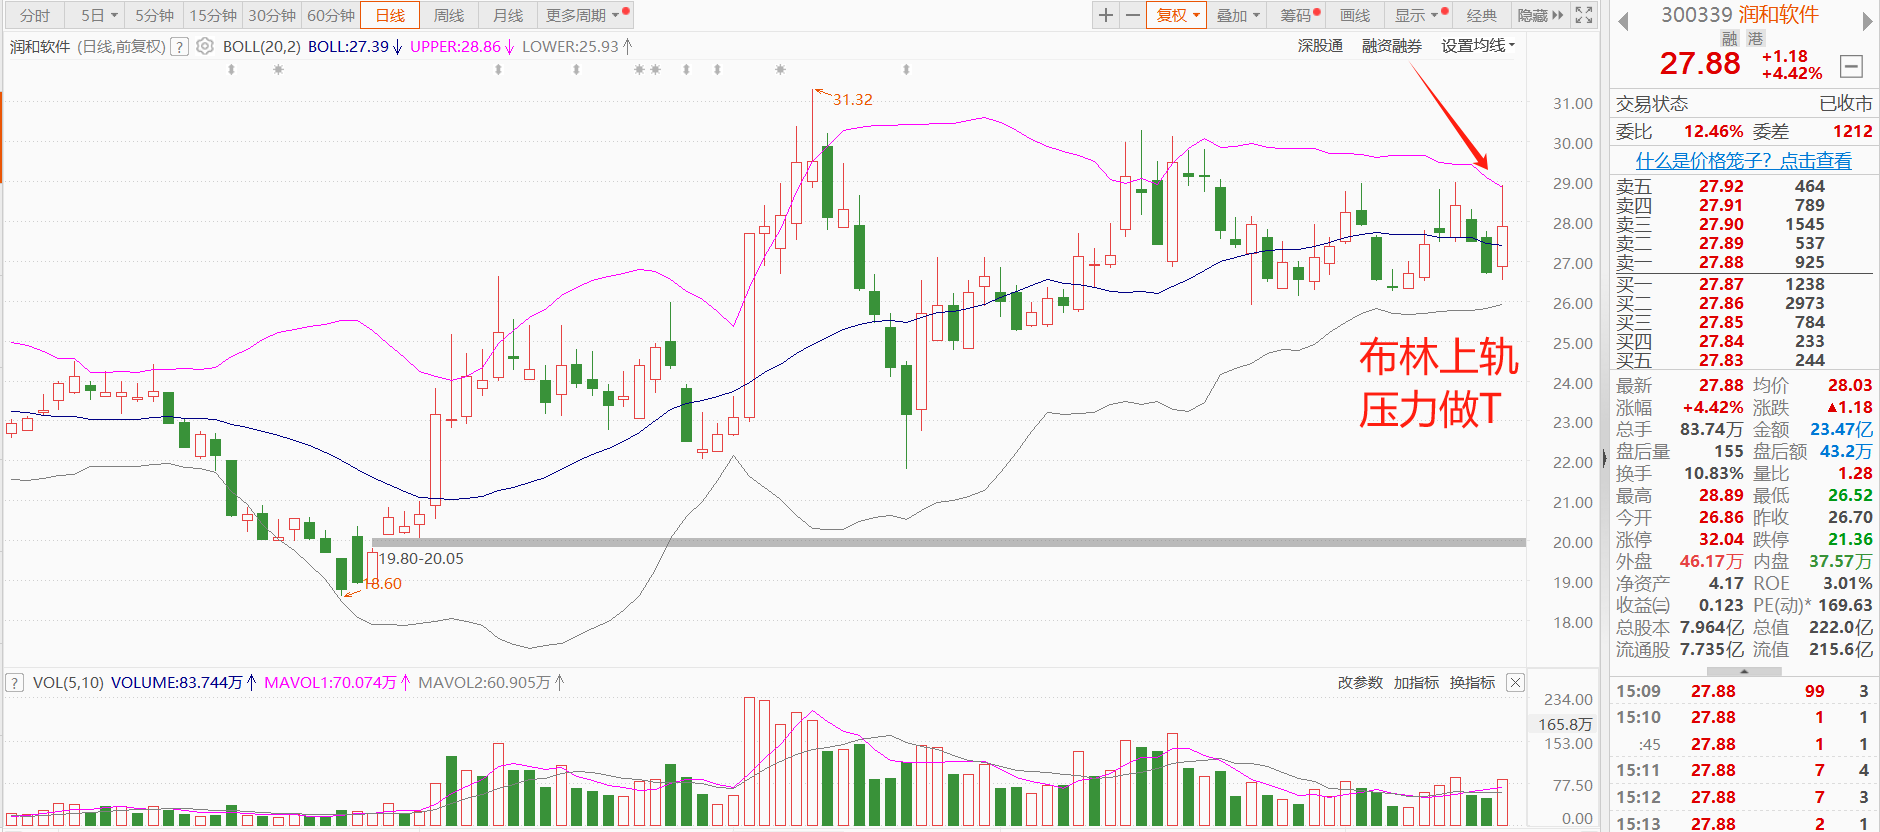This screenshot has height=832, width=1880.
Task: Click the 融 margin trading tag
Action: click(x=1730, y=38)
